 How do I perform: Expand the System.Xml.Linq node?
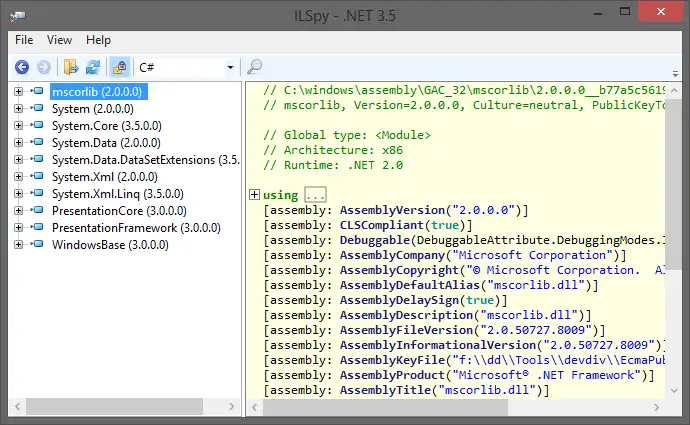18,193
